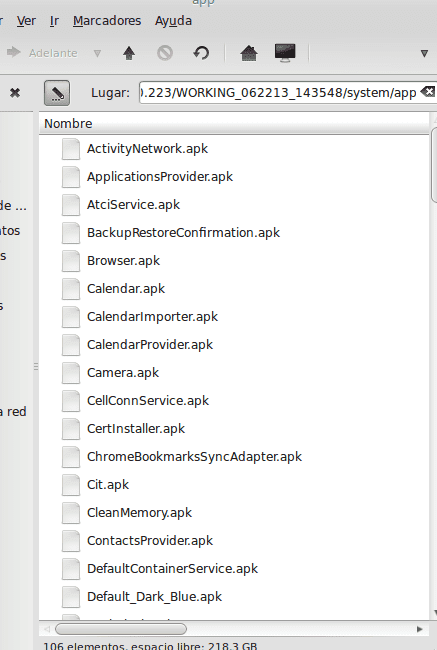Select CleanMemory.apk file
The height and width of the screenshot is (650, 437).
pyautogui.click(x=139, y=512)
